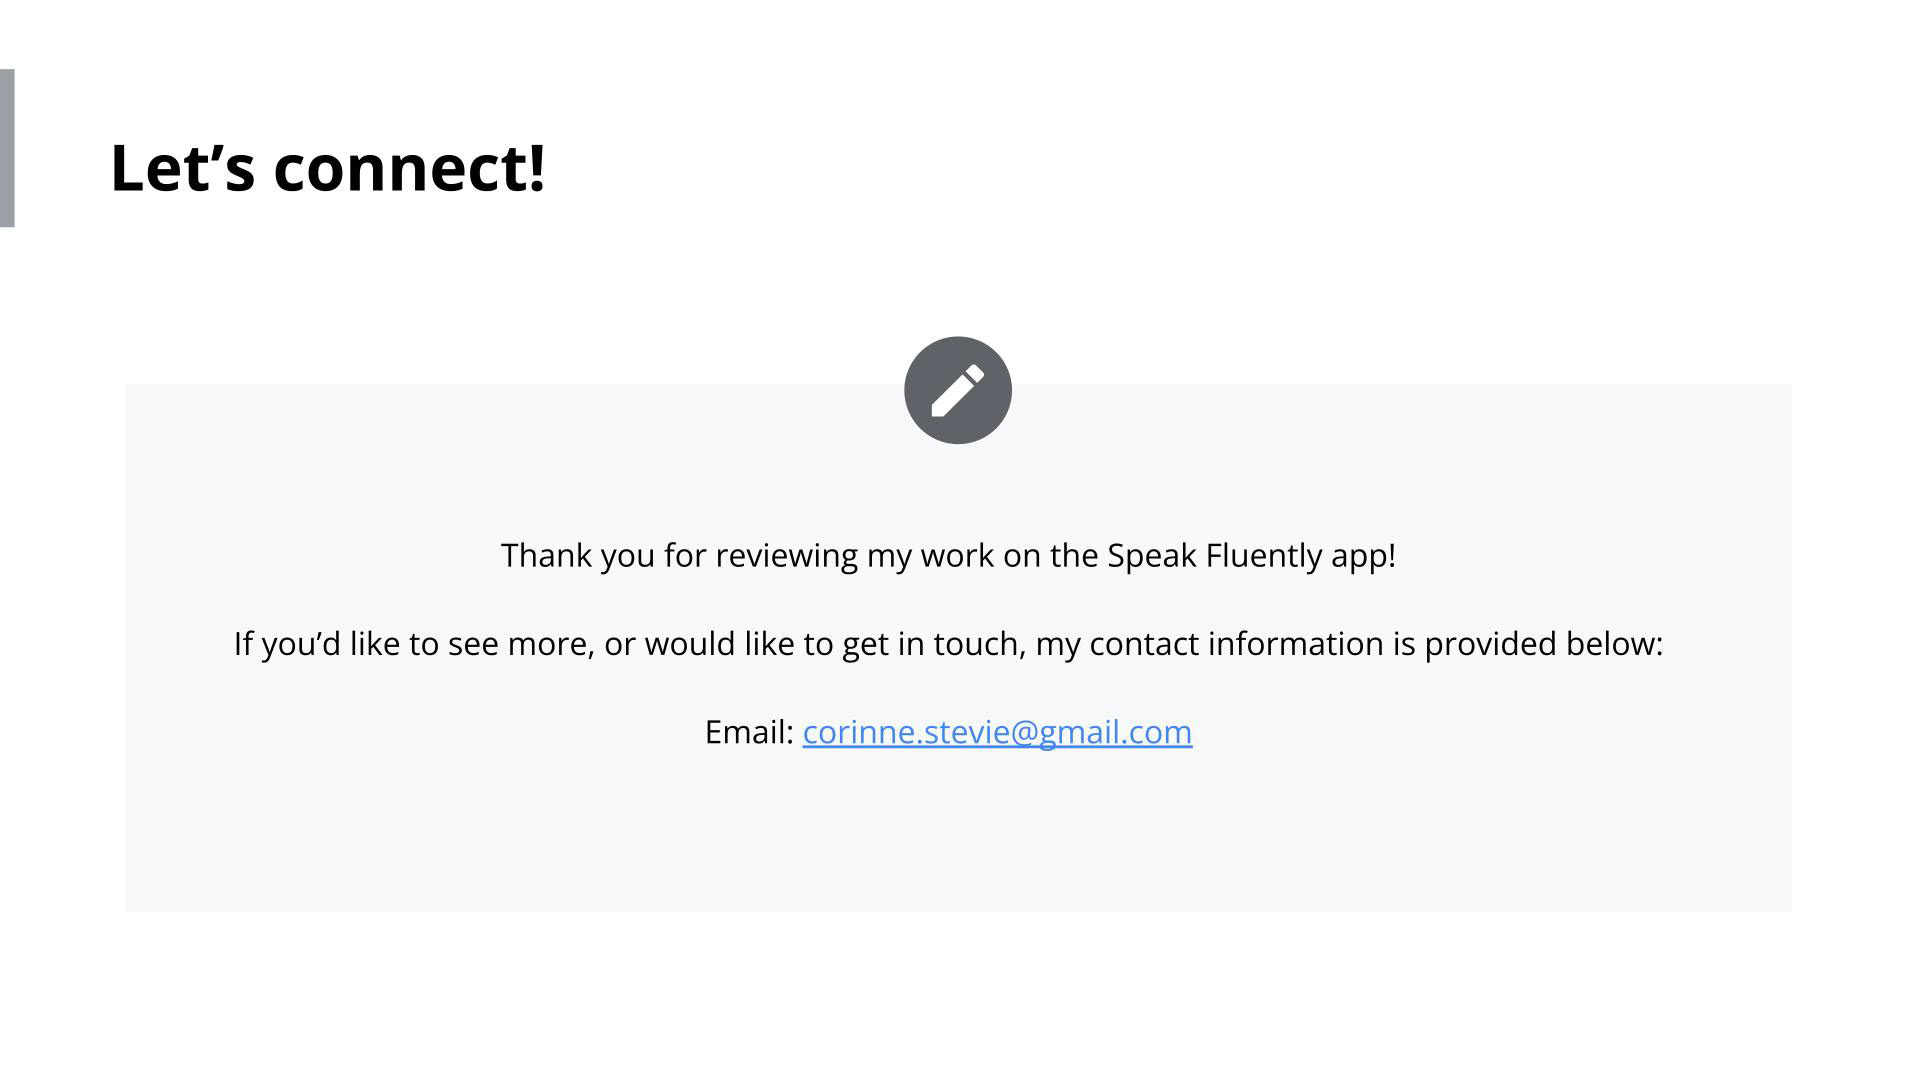The height and width of the screenshot is (1080, 1920).
Task: Open the corinne.stevie@gmail.com email link
Action: [996, 732]
